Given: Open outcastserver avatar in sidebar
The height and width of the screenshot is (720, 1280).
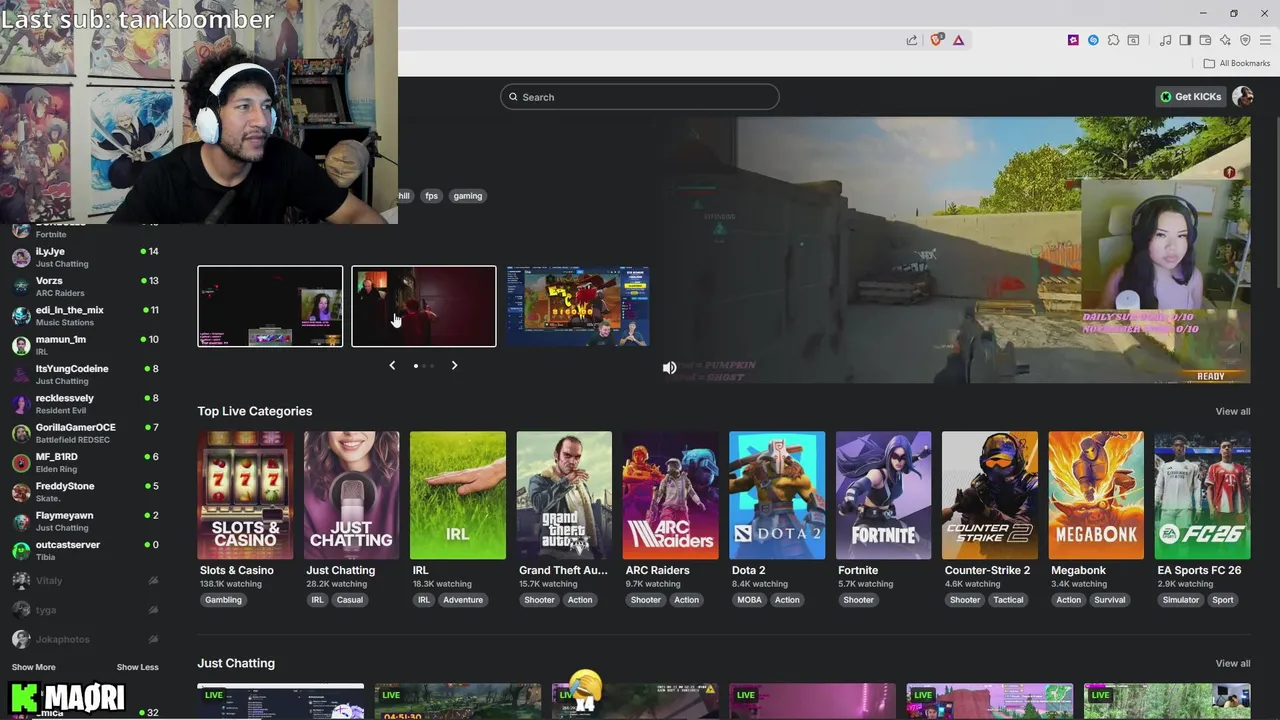Looking at the screenshot, I should pos(21,550).
